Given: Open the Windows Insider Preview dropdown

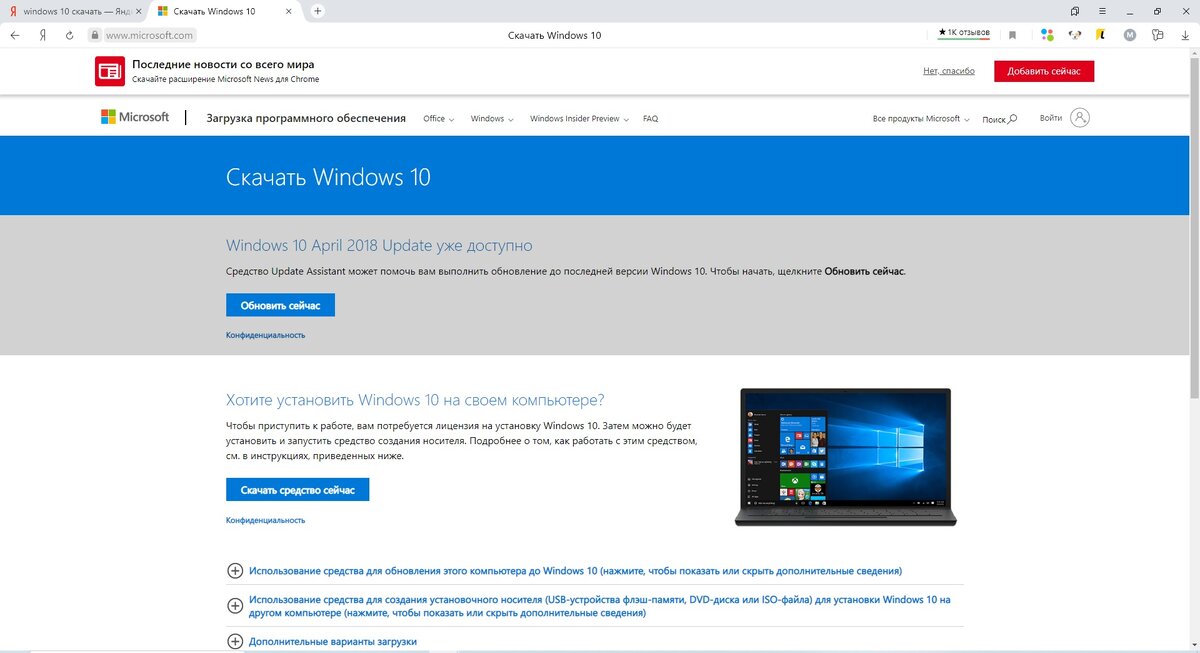Looking at the screenshot, I should pyautogui.click(x=579, y=118).
